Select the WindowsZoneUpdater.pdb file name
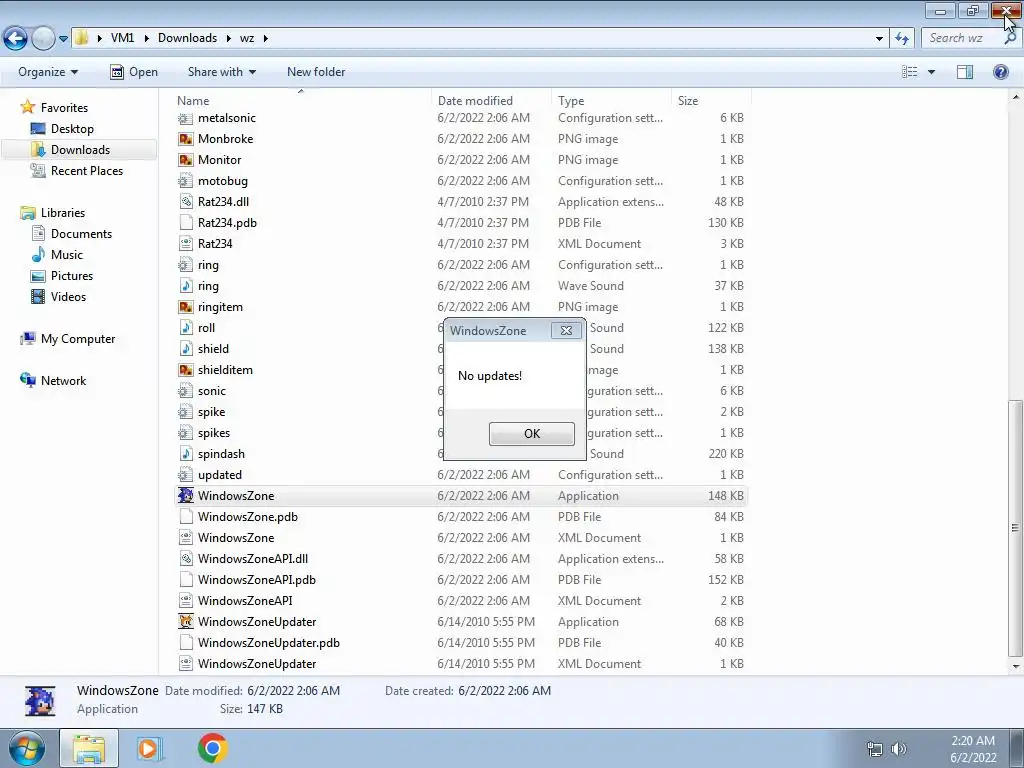 (268, 643)
